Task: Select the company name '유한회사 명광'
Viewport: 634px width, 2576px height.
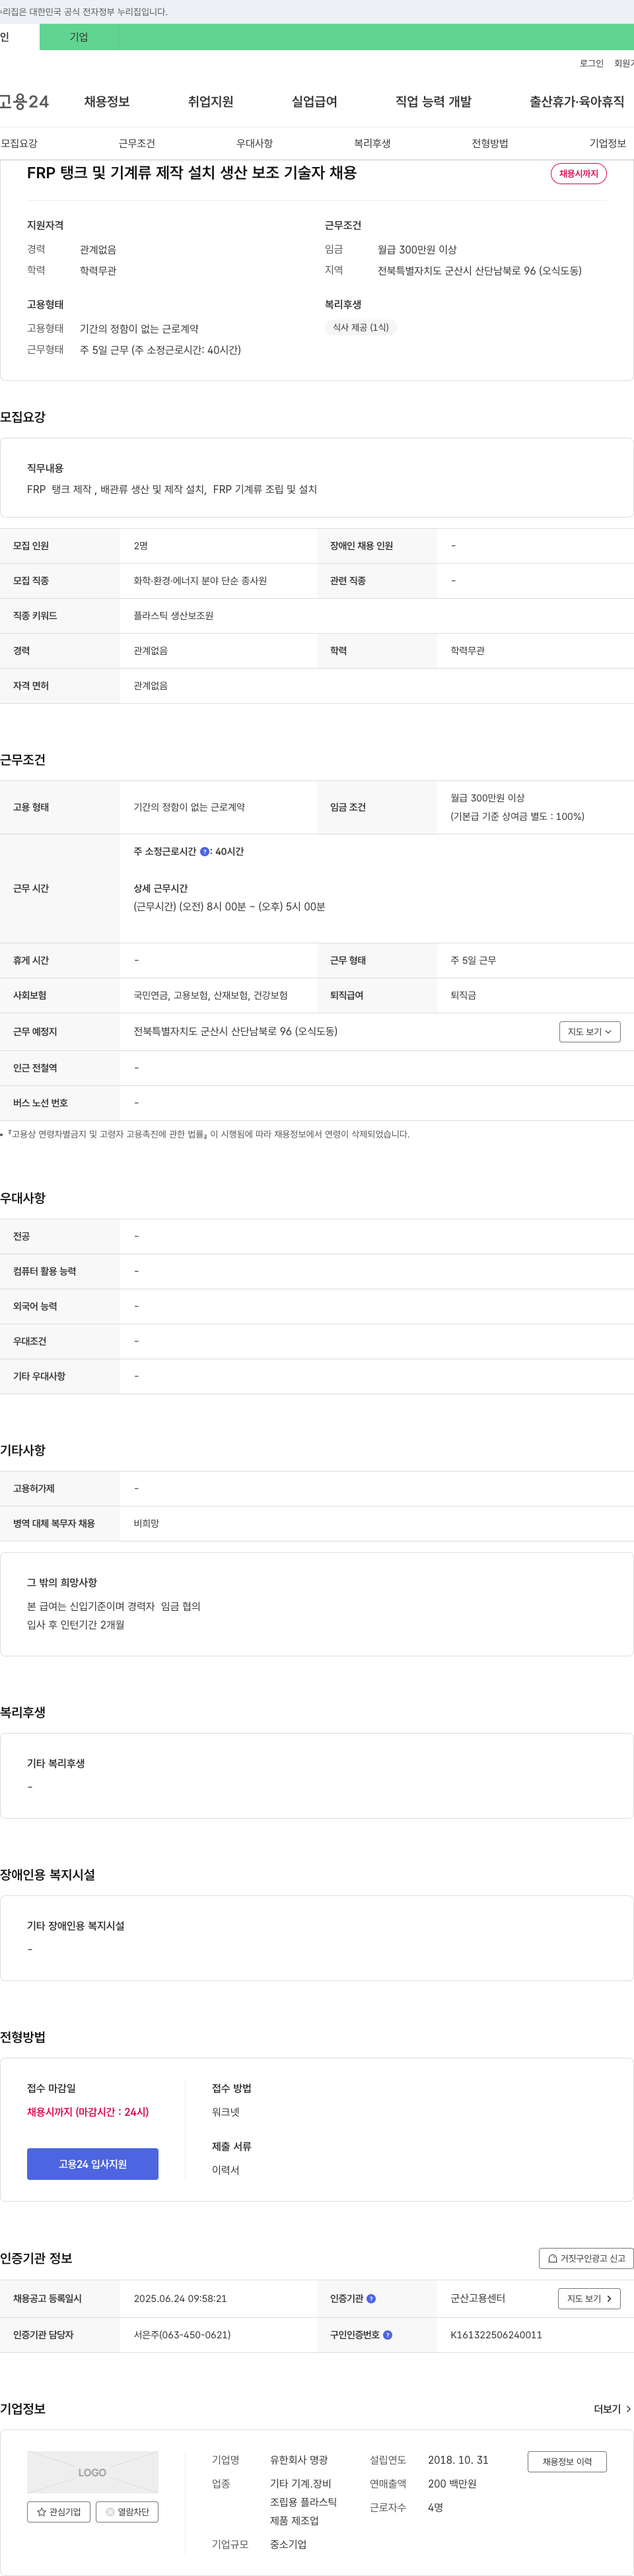Action: [x=298, y=2459]
